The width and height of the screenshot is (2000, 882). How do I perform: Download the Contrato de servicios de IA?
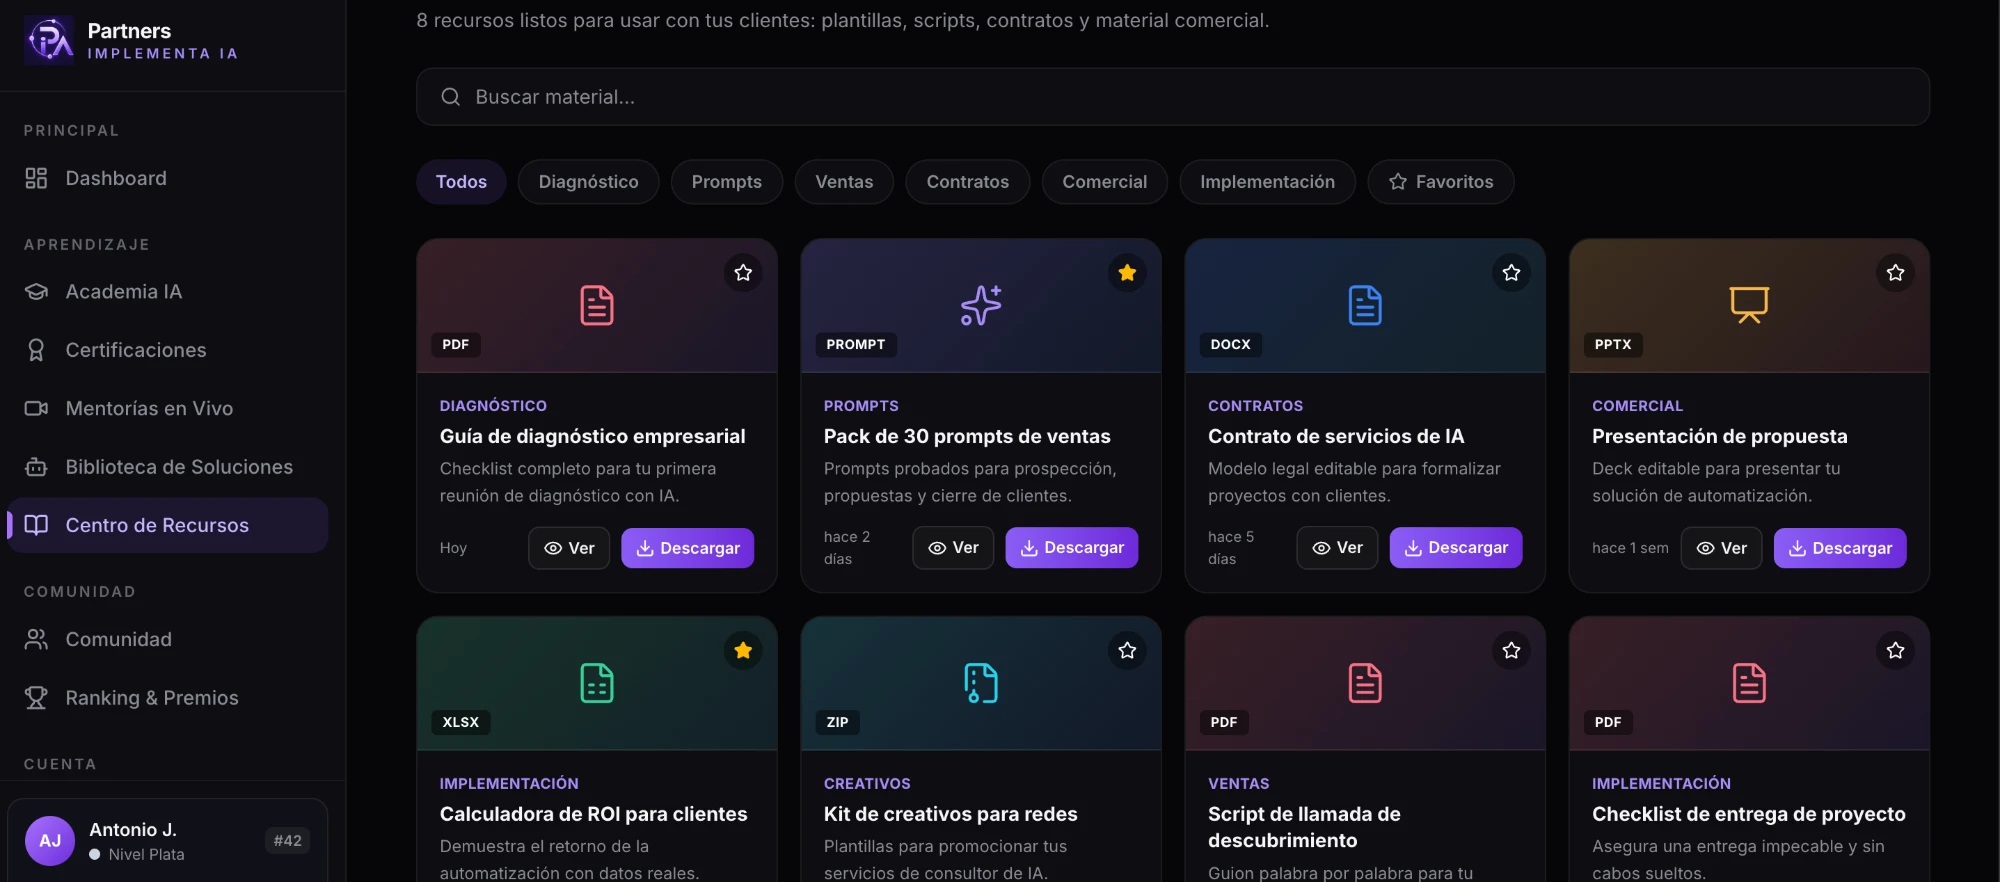pyautogui.click(x=1456, y=548)
